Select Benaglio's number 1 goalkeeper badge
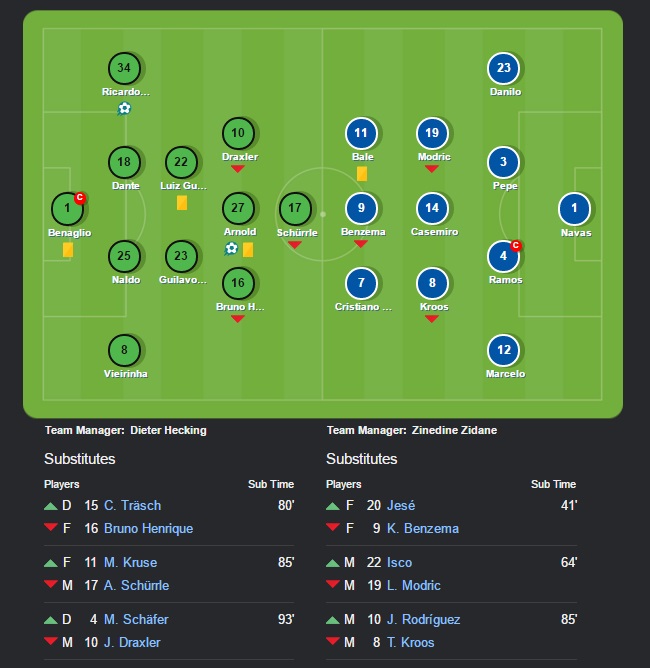This screenshot has width=650, height=668. point(67,209)
